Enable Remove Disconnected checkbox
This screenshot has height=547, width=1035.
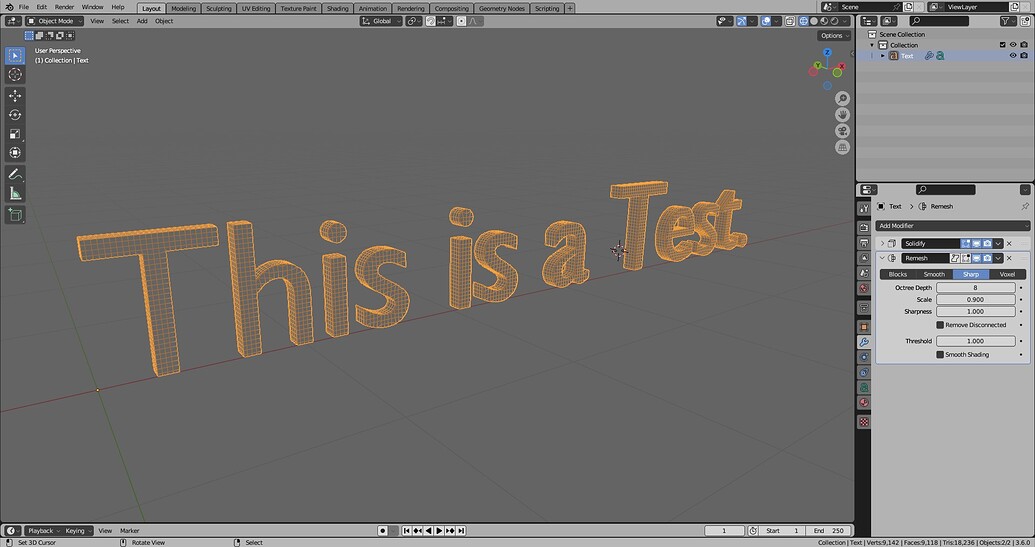point(940,325)
